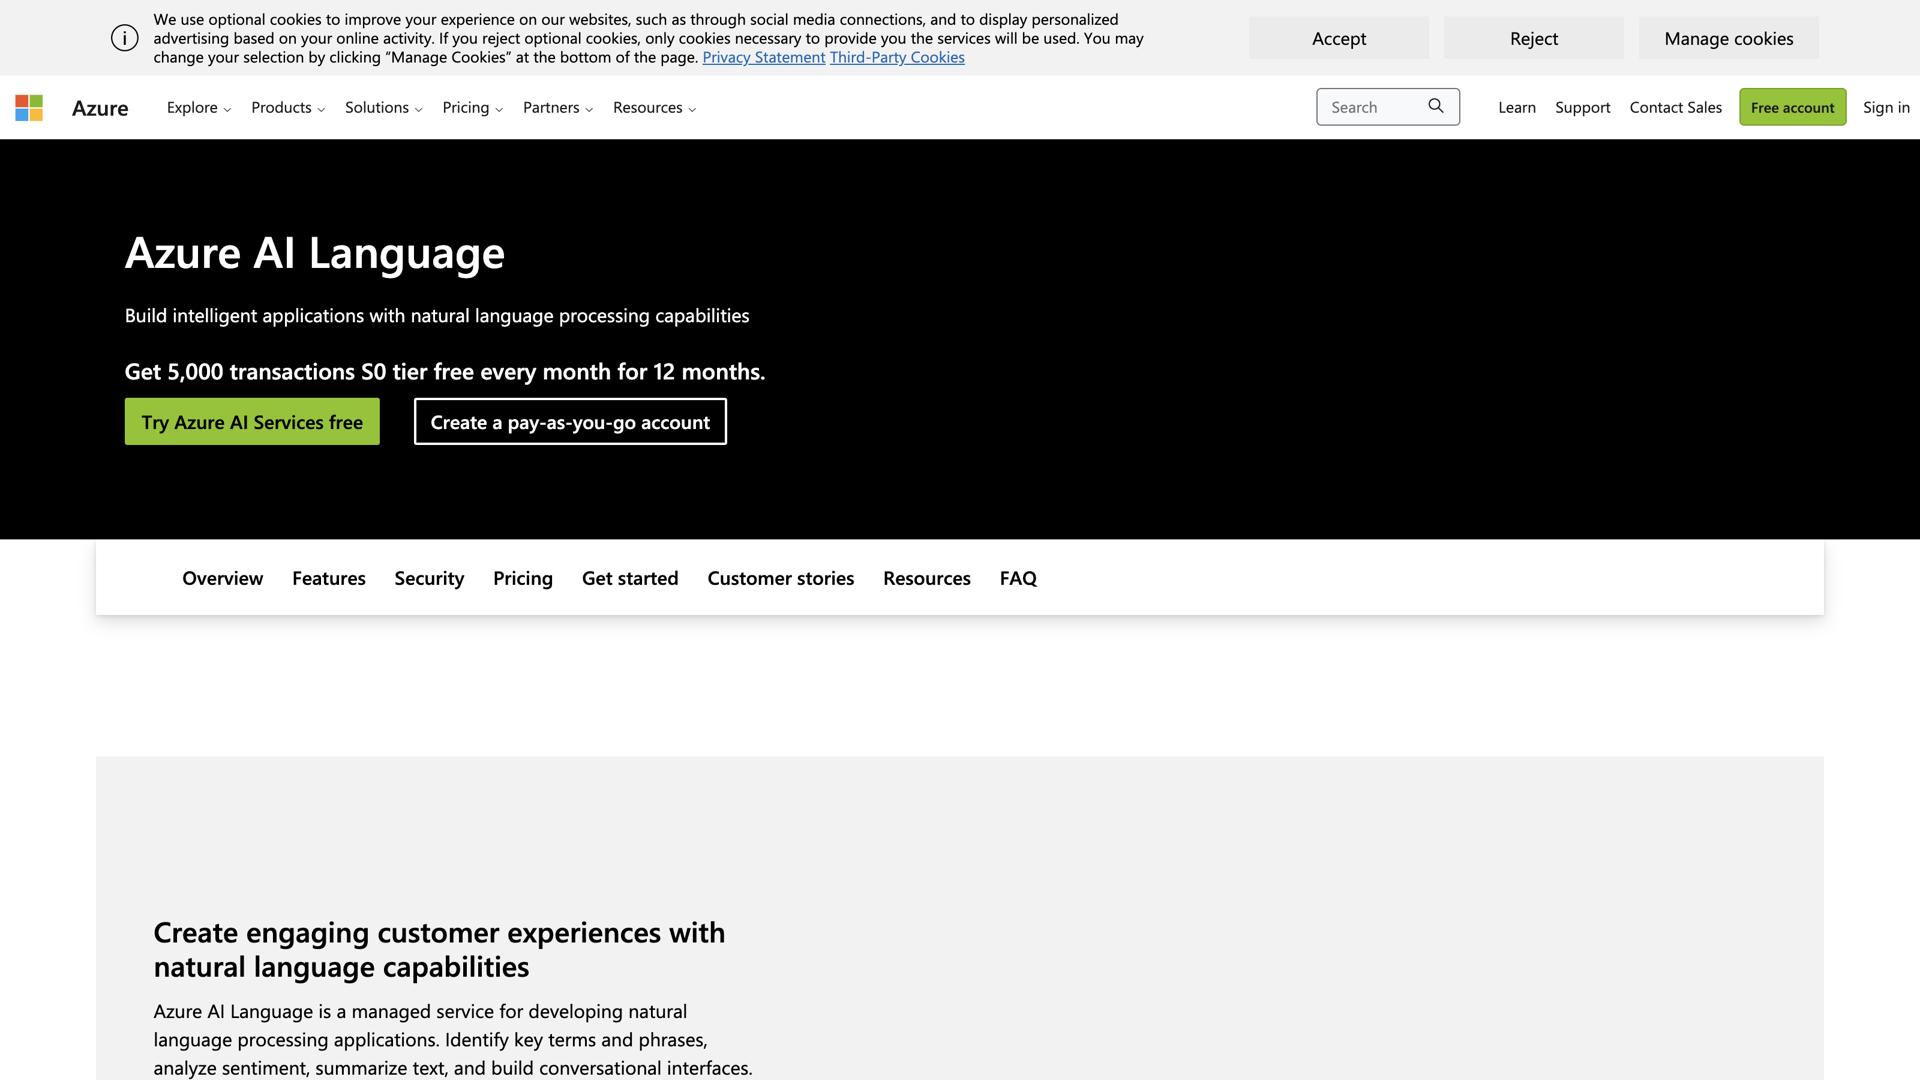Click inside the search input field
The image size is (1920, 1080).
pyautogui.click(x=1375, y=106)
